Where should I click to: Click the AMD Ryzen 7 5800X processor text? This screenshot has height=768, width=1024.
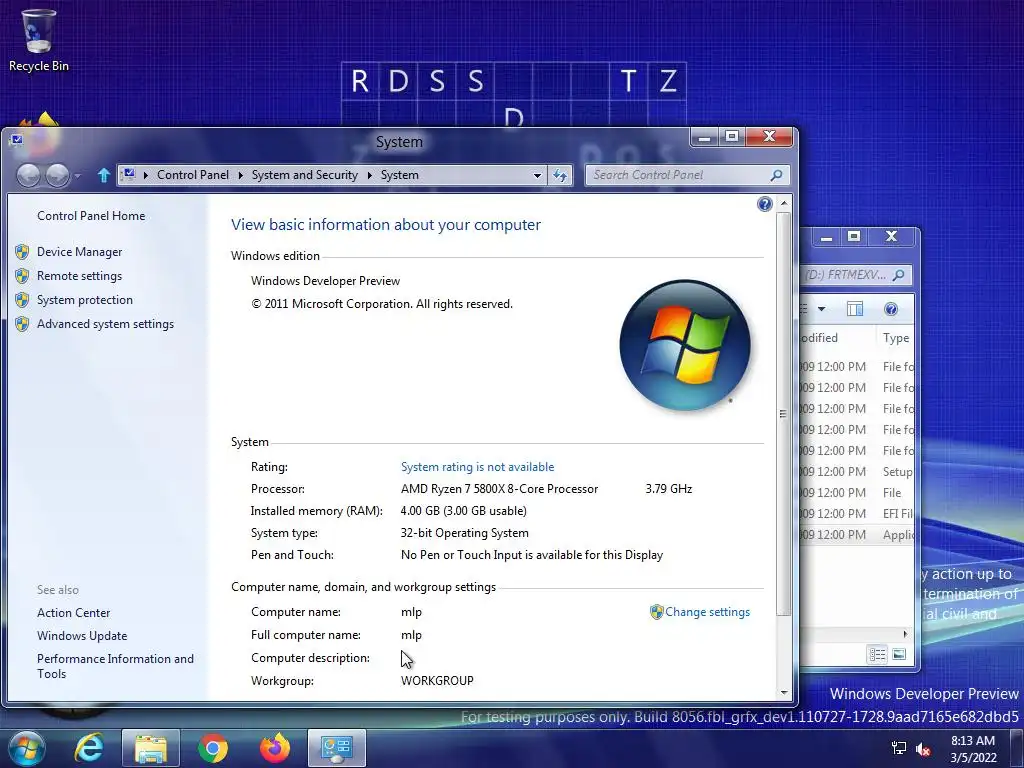click(499, 489)
